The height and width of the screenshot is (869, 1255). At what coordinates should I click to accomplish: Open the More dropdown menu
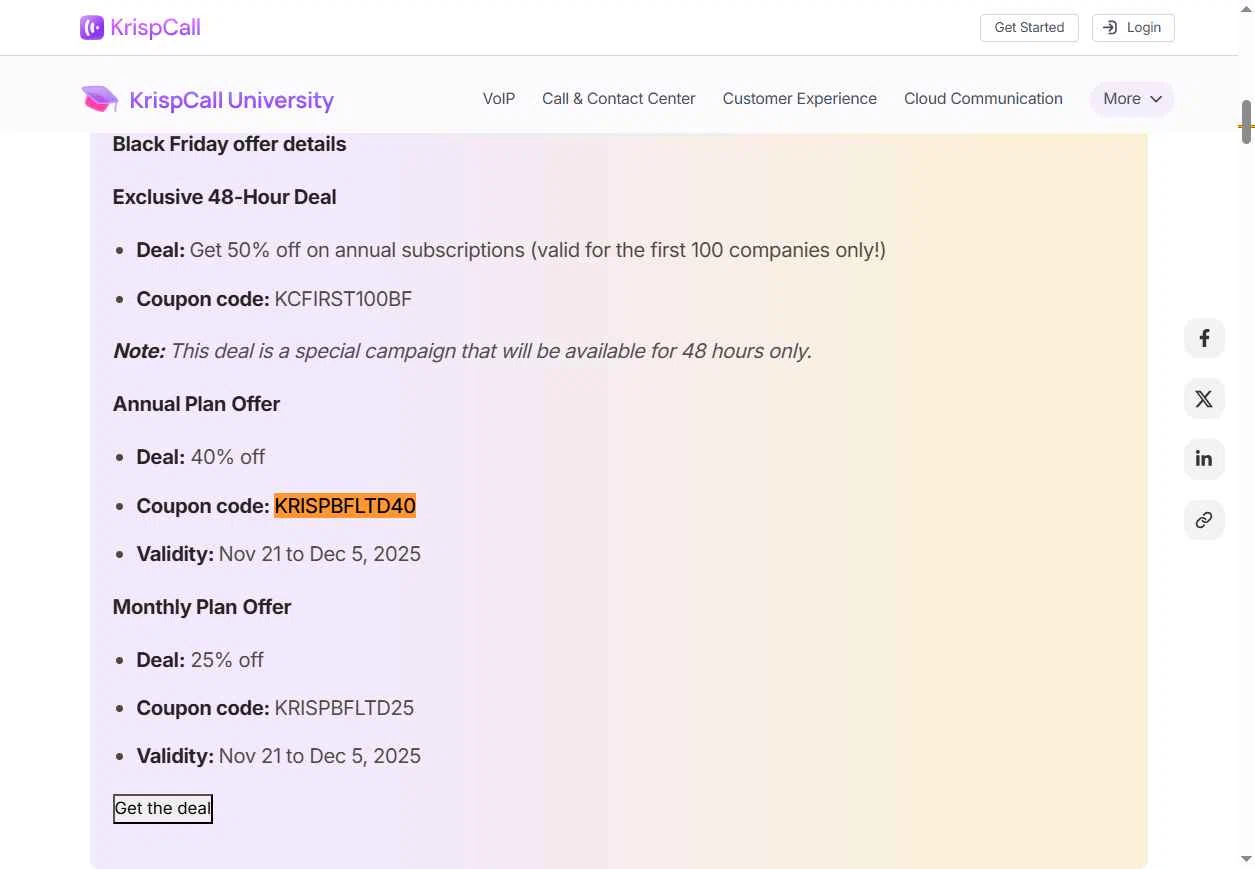click(1132, 99)
